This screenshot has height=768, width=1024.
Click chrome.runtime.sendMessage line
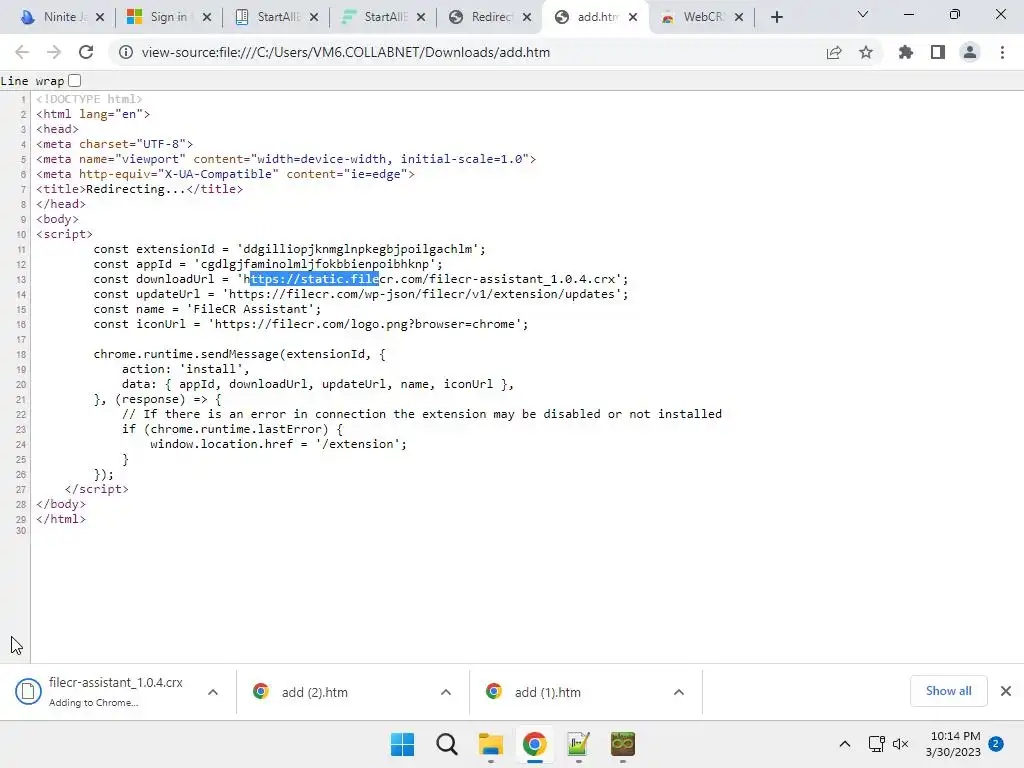point(239,355)
